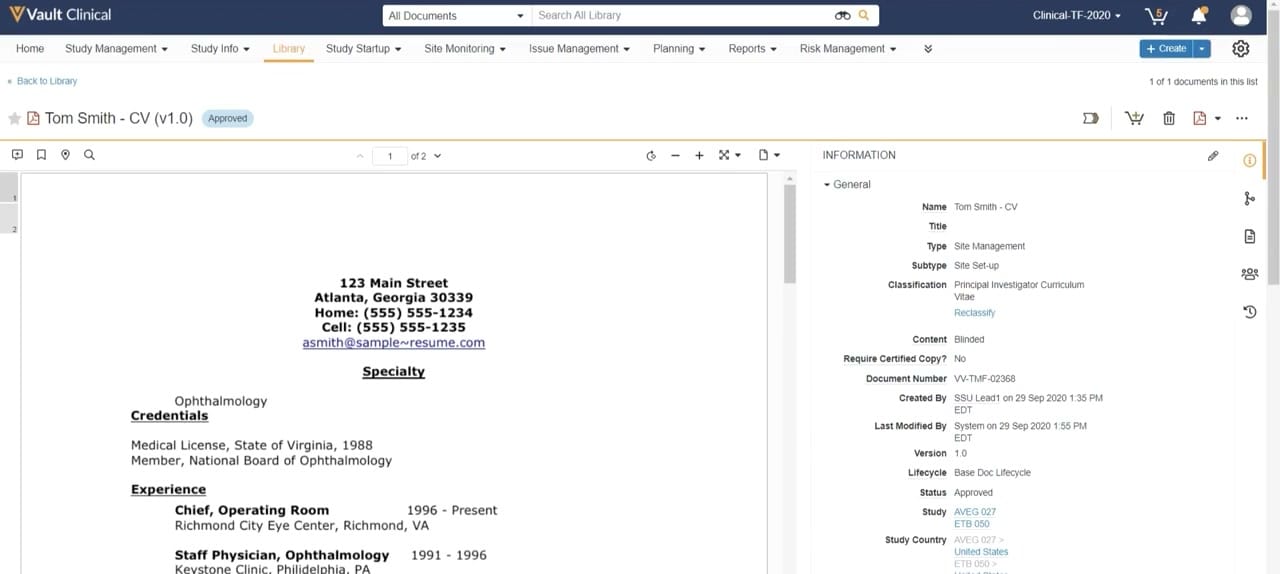
Task: Open the page layout view dropdown
Action: (776, 155)
